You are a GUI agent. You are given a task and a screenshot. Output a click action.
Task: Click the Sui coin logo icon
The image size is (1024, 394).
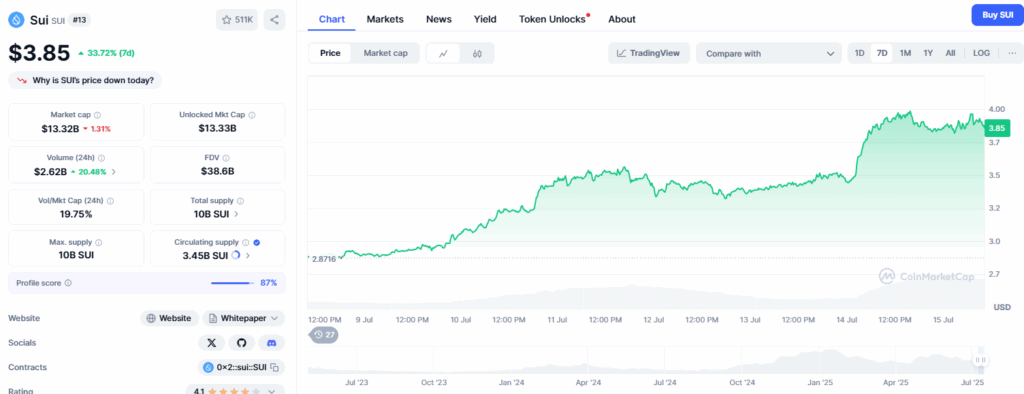coord(16,20)
